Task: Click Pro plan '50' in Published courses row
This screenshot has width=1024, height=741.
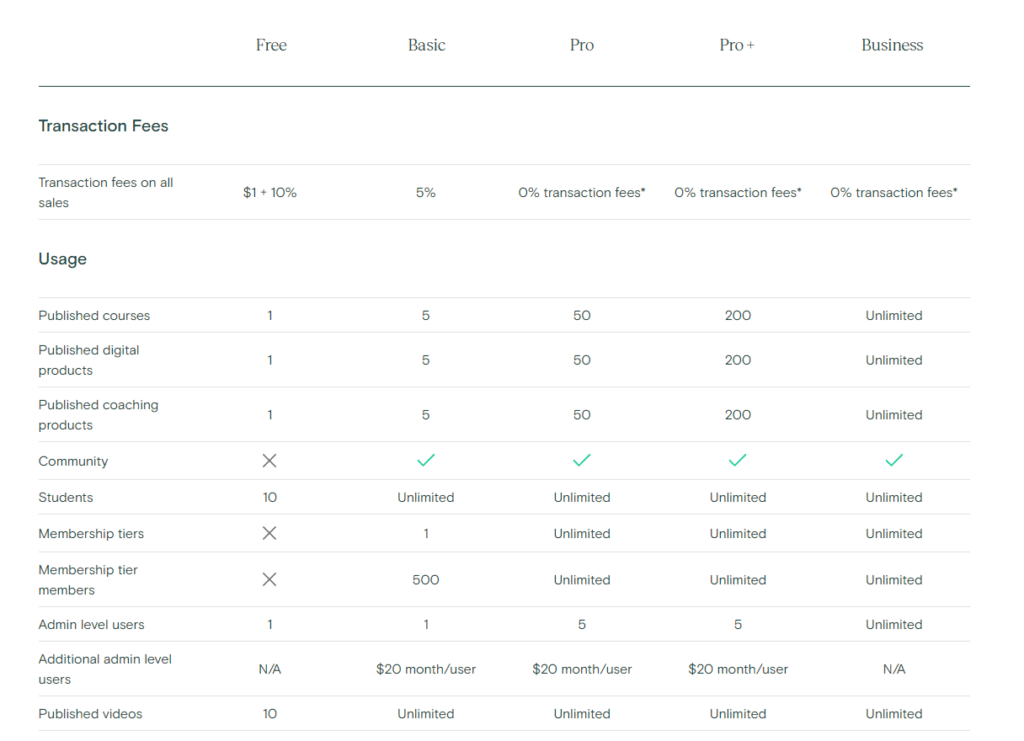Action: click(582, 315)
